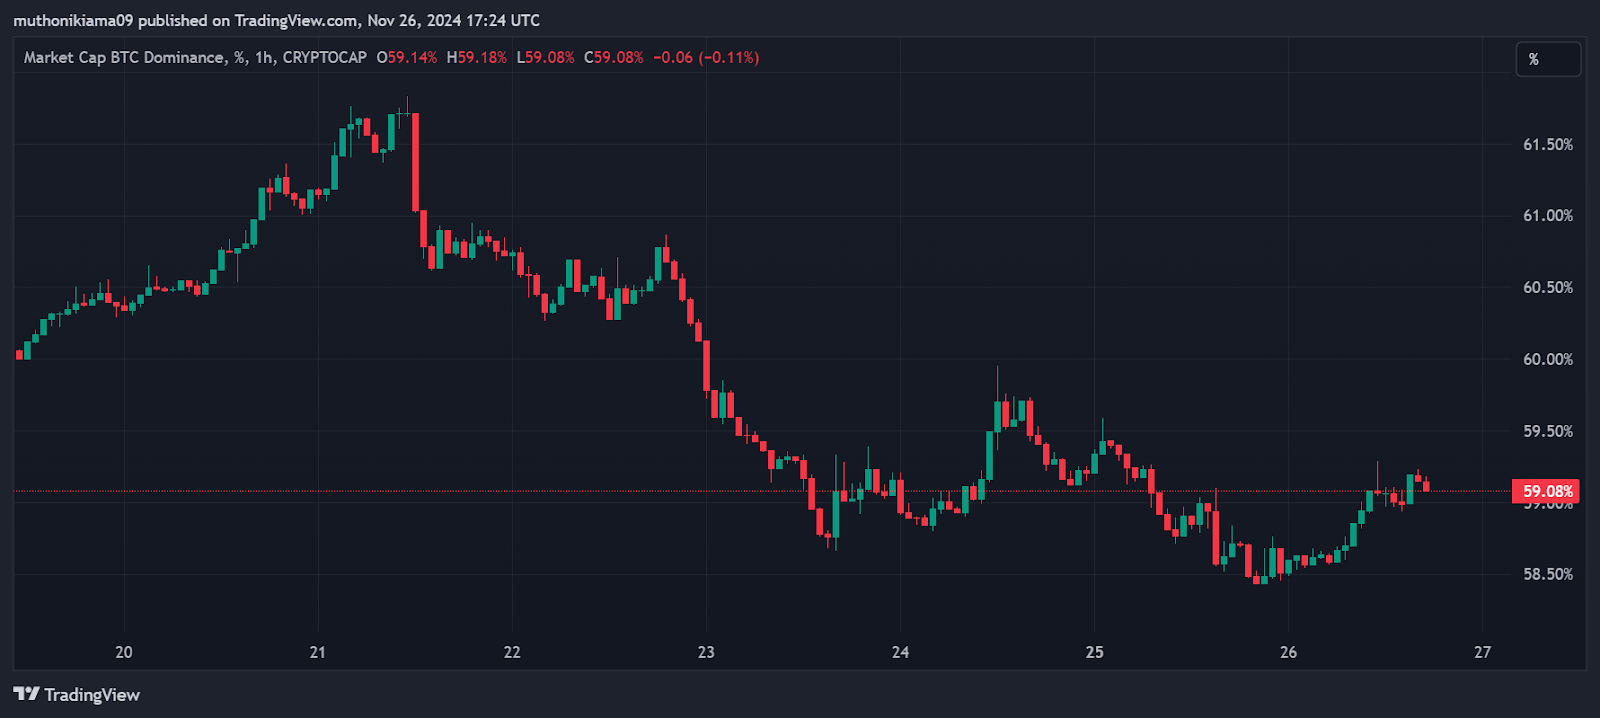This screenshot has height=718, width=1600.
Task: Click the high value H59.18%
Action: coord(476,57)
